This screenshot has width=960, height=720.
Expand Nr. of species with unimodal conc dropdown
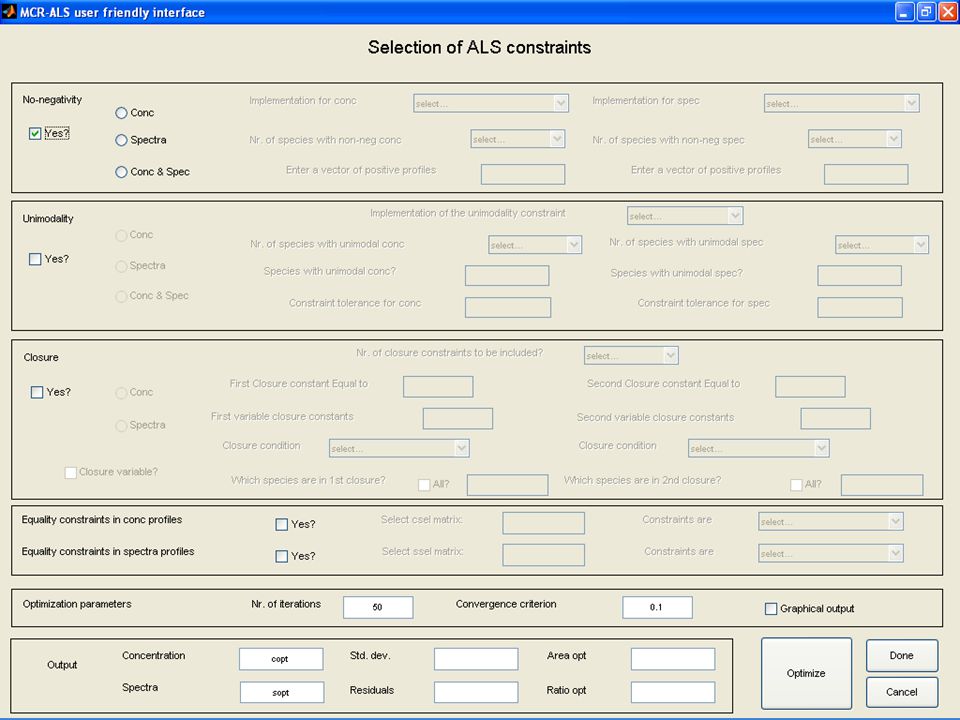pos(535,245)
